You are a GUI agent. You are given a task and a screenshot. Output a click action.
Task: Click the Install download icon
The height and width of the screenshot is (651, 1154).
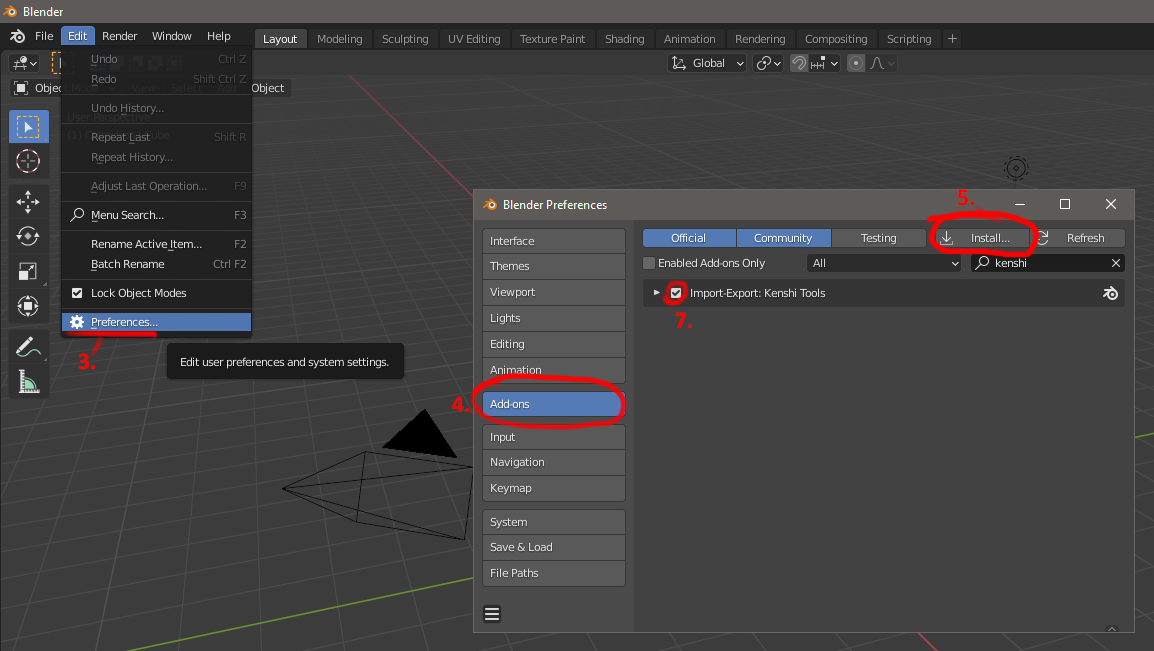pyautogui.click(x=946, y=238)
